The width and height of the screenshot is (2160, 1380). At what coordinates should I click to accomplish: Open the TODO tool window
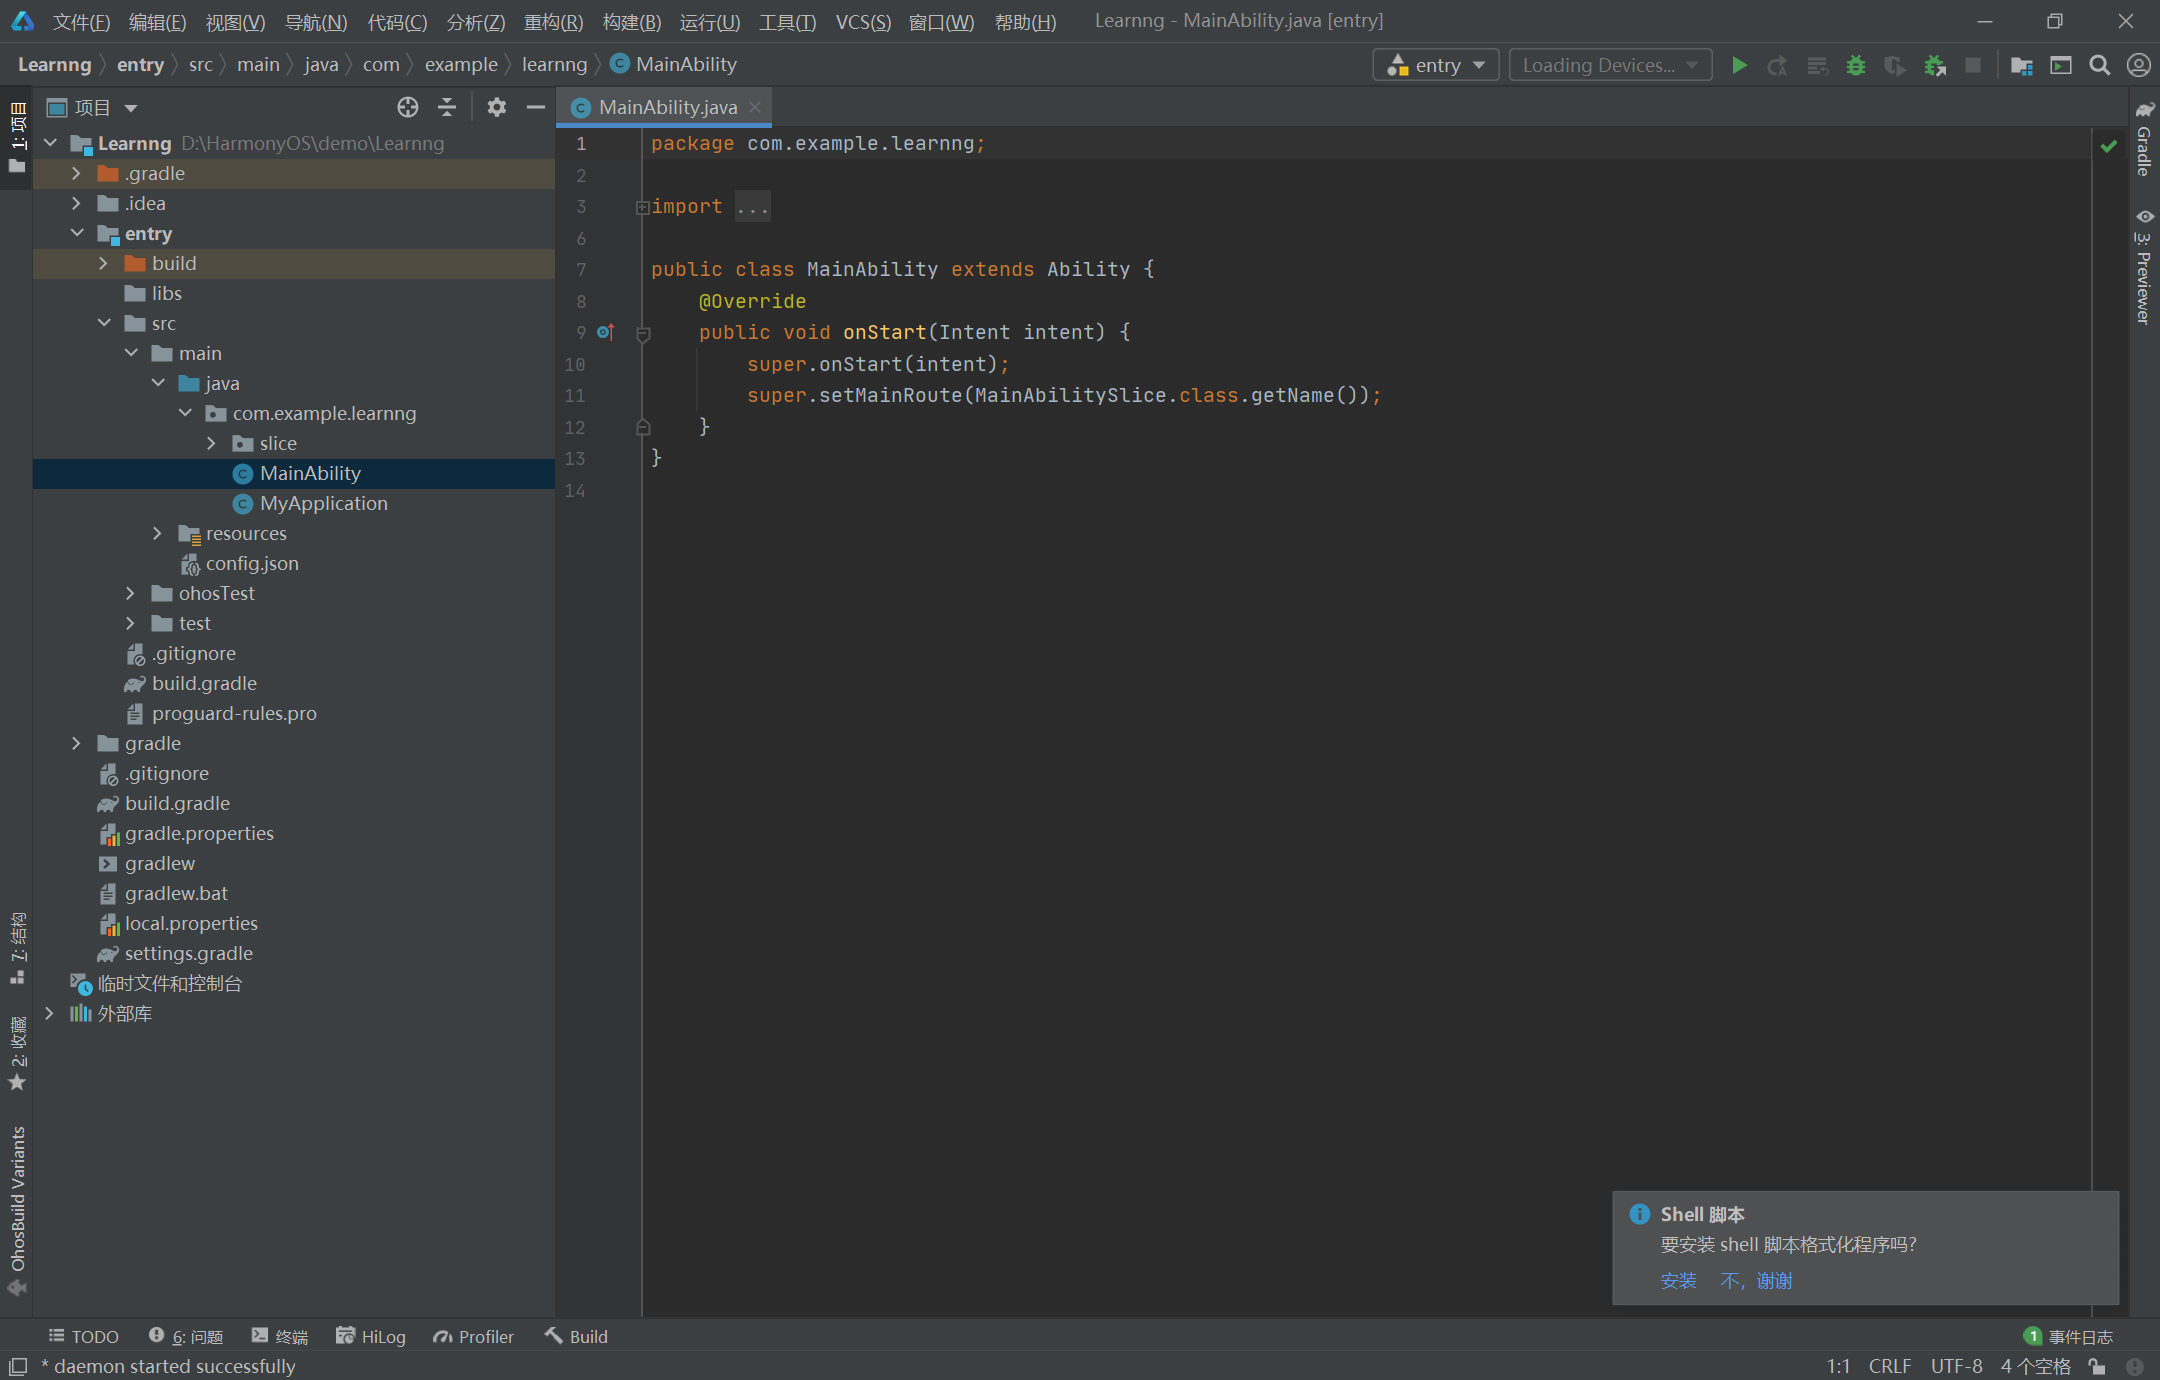click(83, 1336)
